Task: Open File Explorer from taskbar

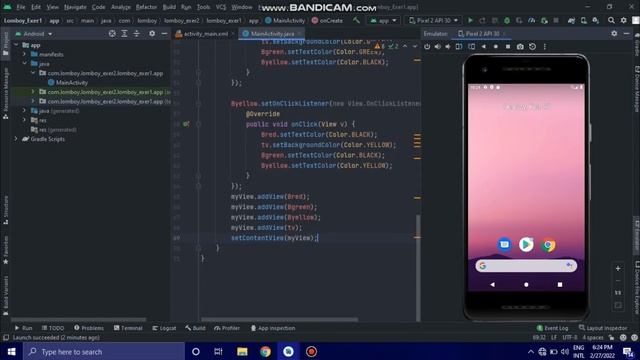Action: (x=242, y=351)
